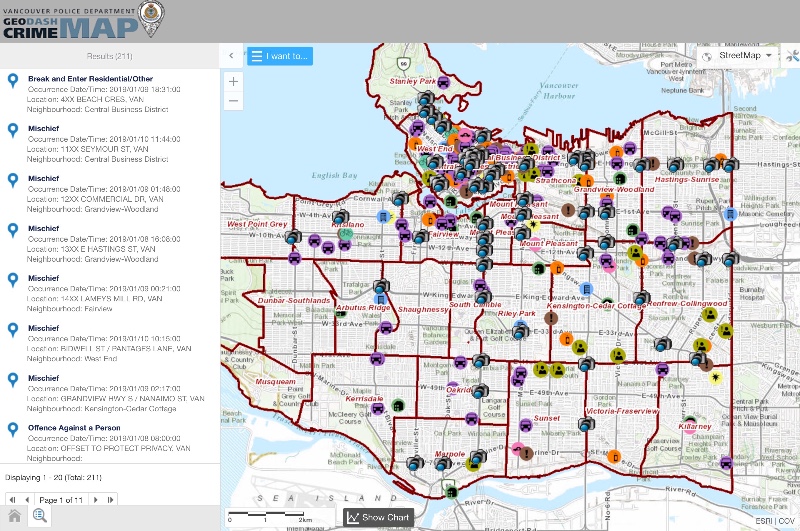Click the Show Chart button
Screen dimensions: 800x531
(x=378, y=517)
